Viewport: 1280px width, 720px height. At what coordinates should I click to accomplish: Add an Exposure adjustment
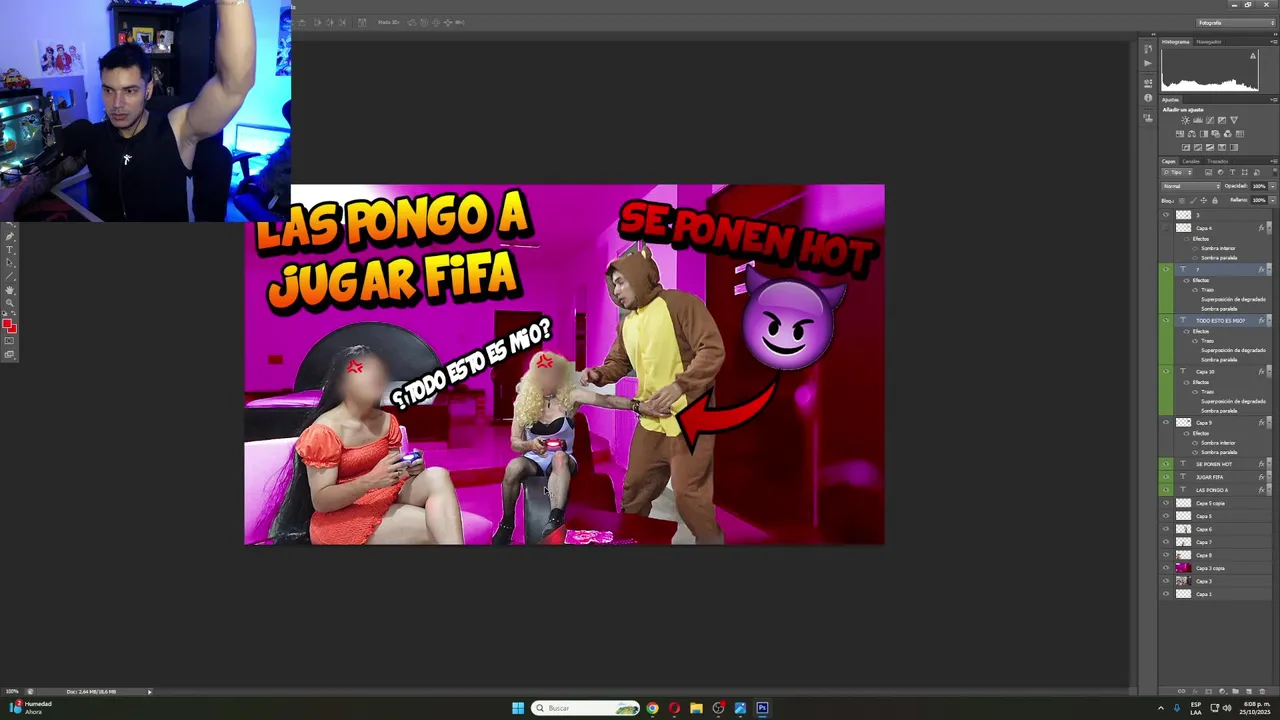coord(1222,120)
